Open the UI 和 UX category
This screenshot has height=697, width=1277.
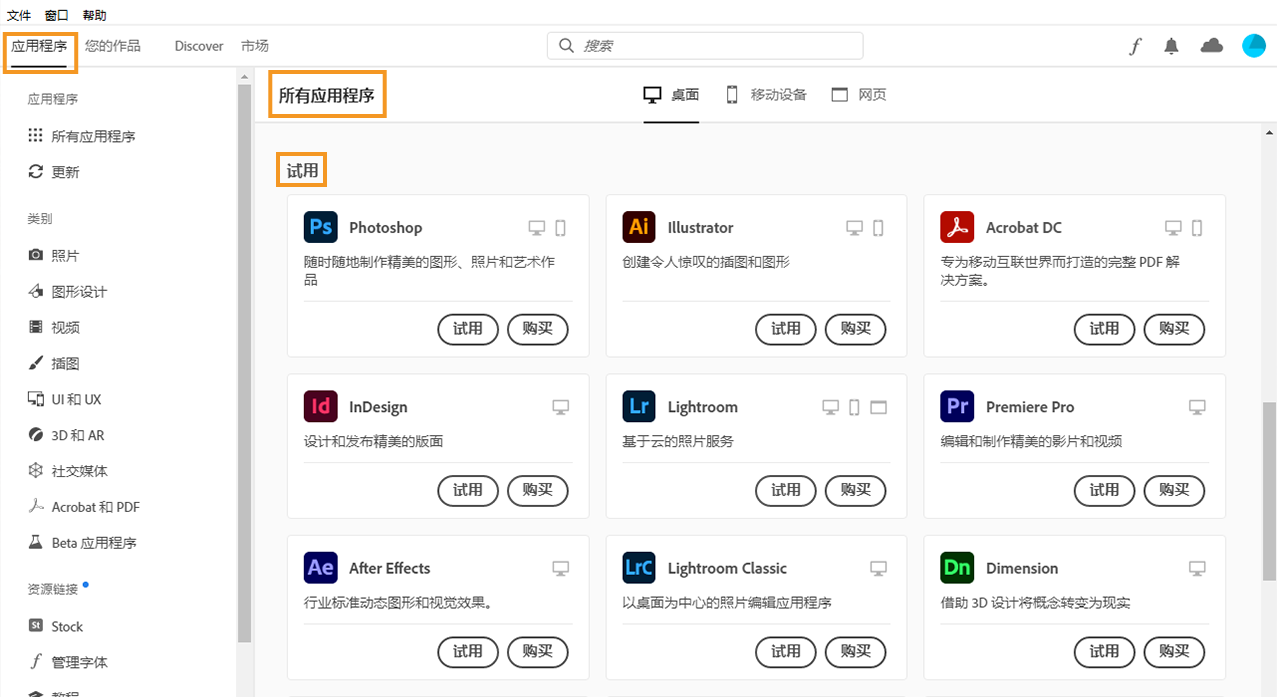(65, 399)
